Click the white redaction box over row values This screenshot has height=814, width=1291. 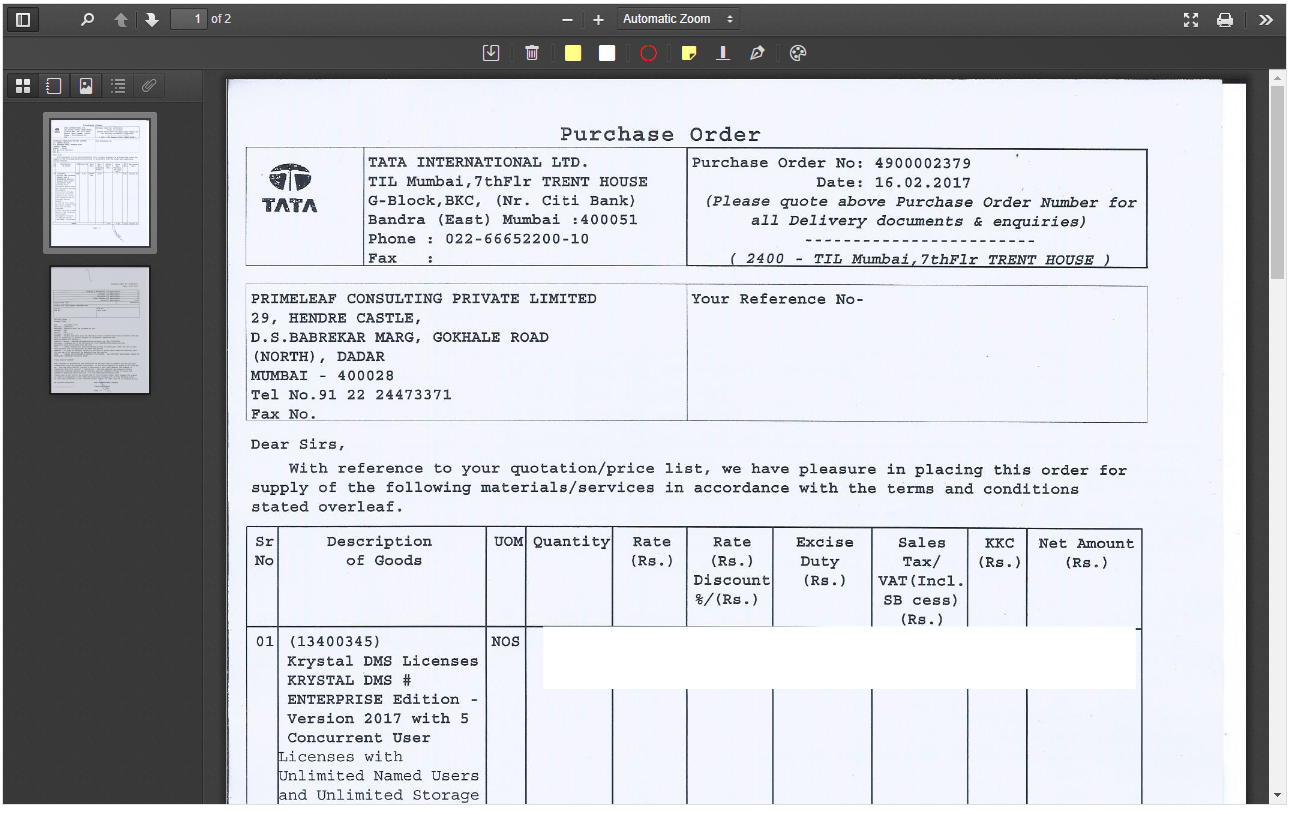(840, 657)
